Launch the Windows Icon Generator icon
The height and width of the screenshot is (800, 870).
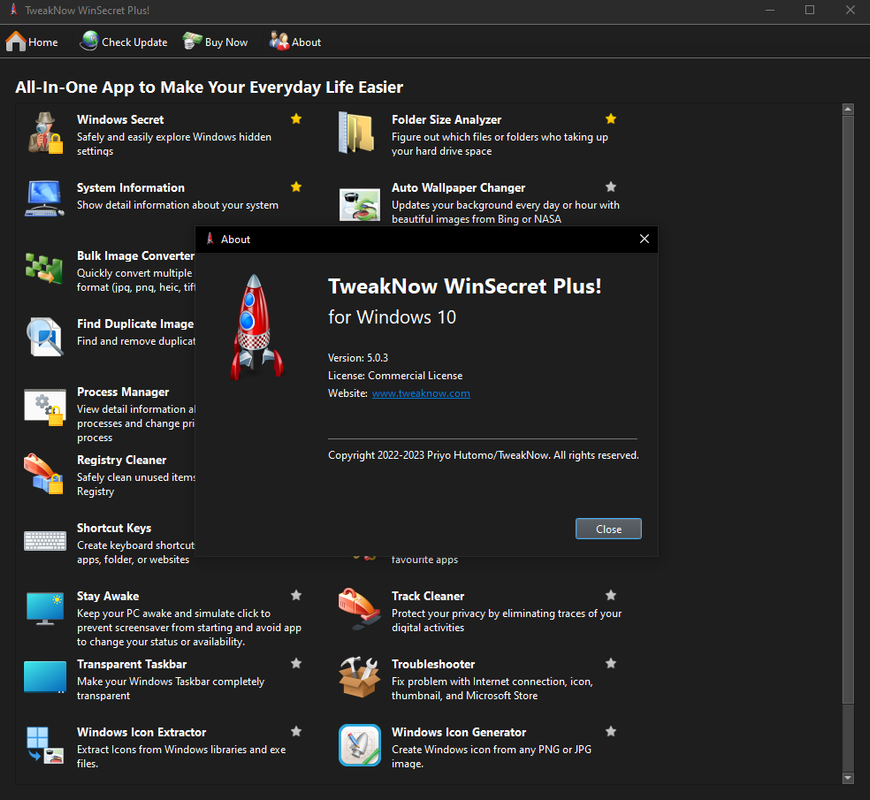coord(360,745)
